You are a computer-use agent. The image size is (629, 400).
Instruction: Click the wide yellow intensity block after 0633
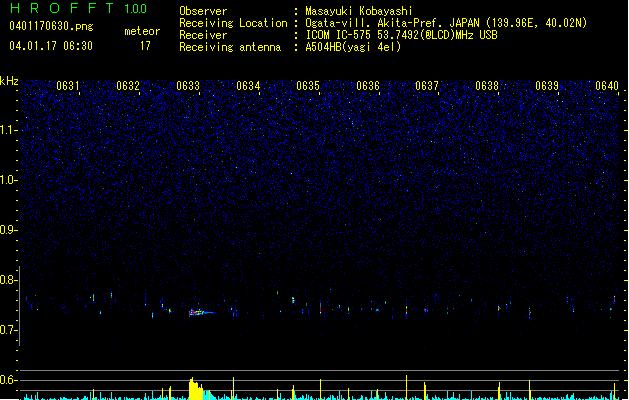coord(196,388)
